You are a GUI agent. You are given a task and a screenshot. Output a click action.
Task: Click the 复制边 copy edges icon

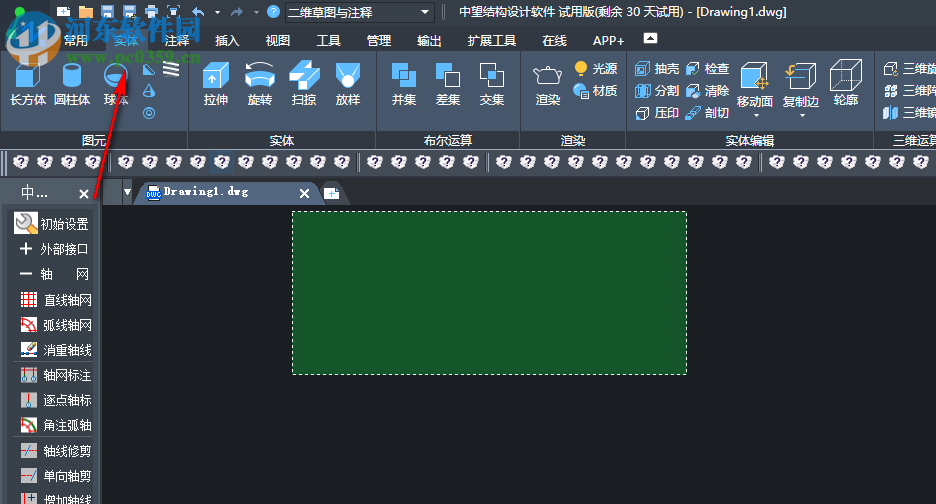click(x=800, y=78)
